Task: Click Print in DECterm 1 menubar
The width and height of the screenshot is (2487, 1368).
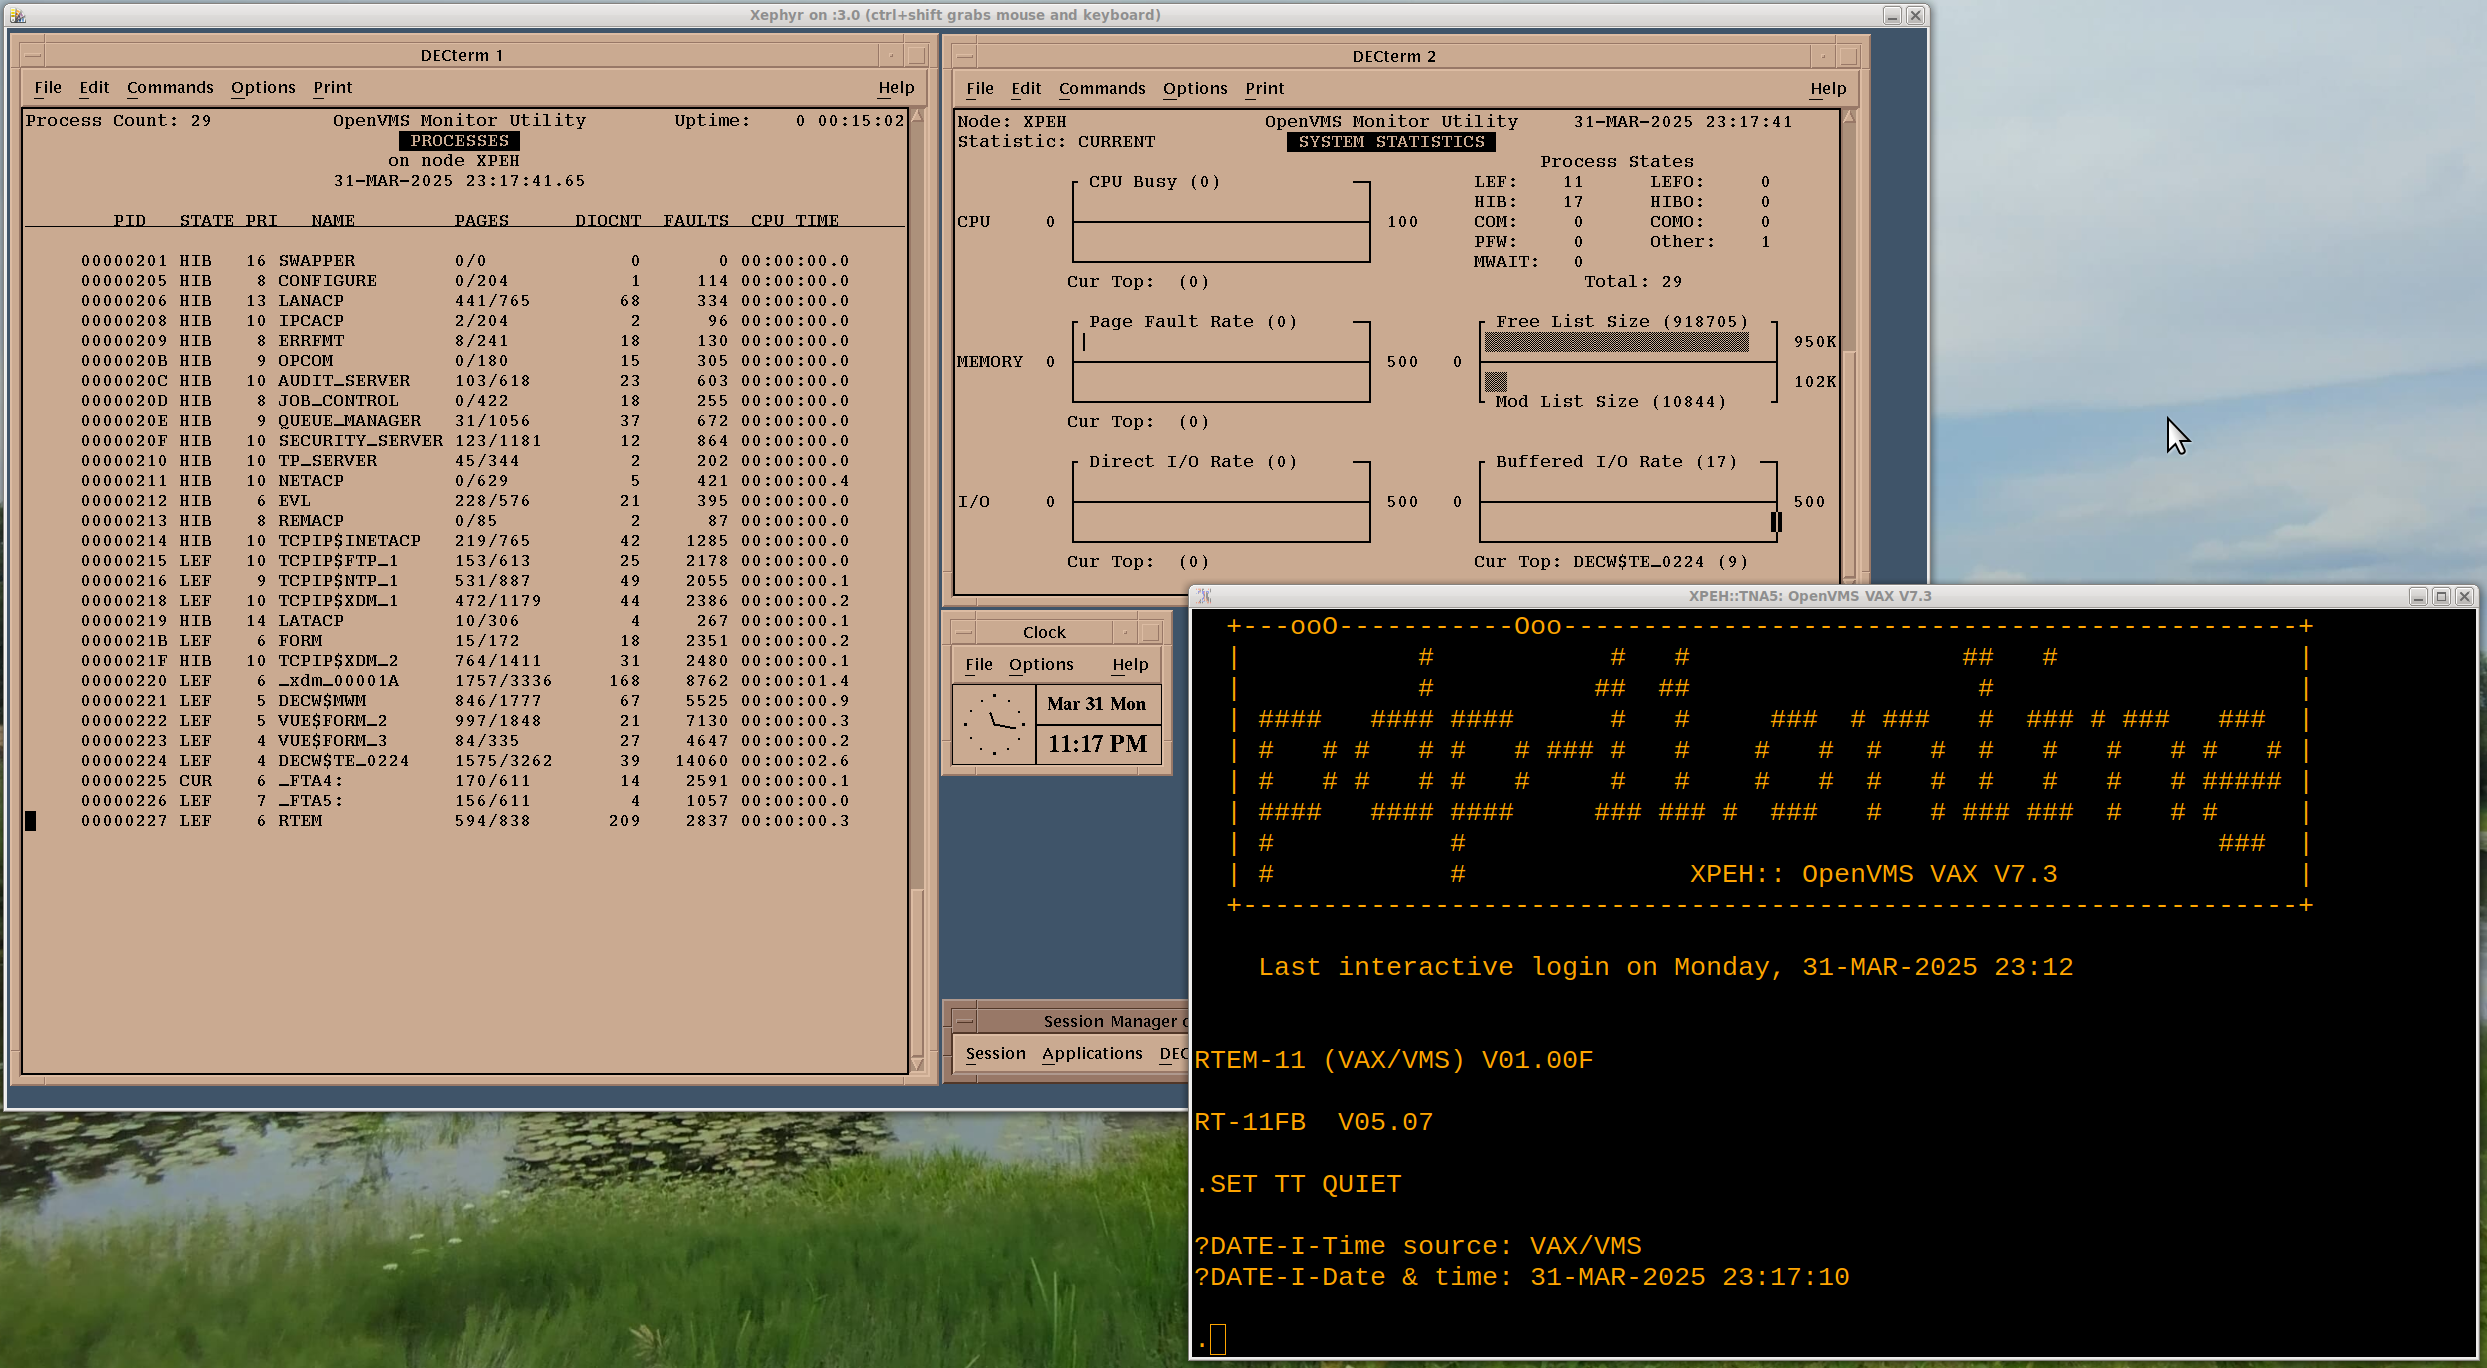Action: click(x=332, y=88)
